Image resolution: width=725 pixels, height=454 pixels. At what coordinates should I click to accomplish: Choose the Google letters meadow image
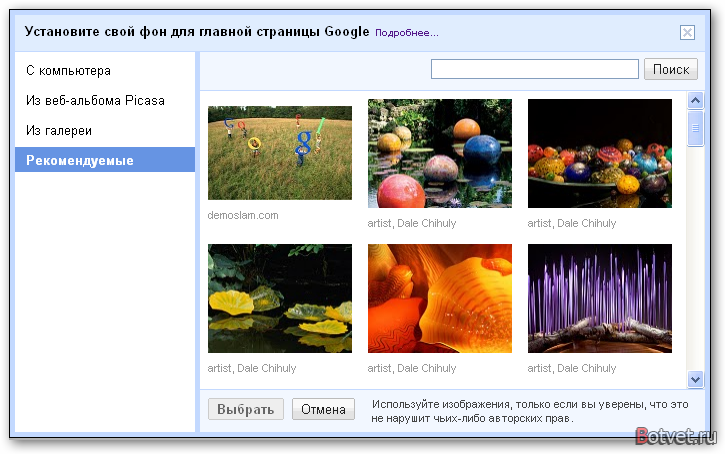click(280, 153)
